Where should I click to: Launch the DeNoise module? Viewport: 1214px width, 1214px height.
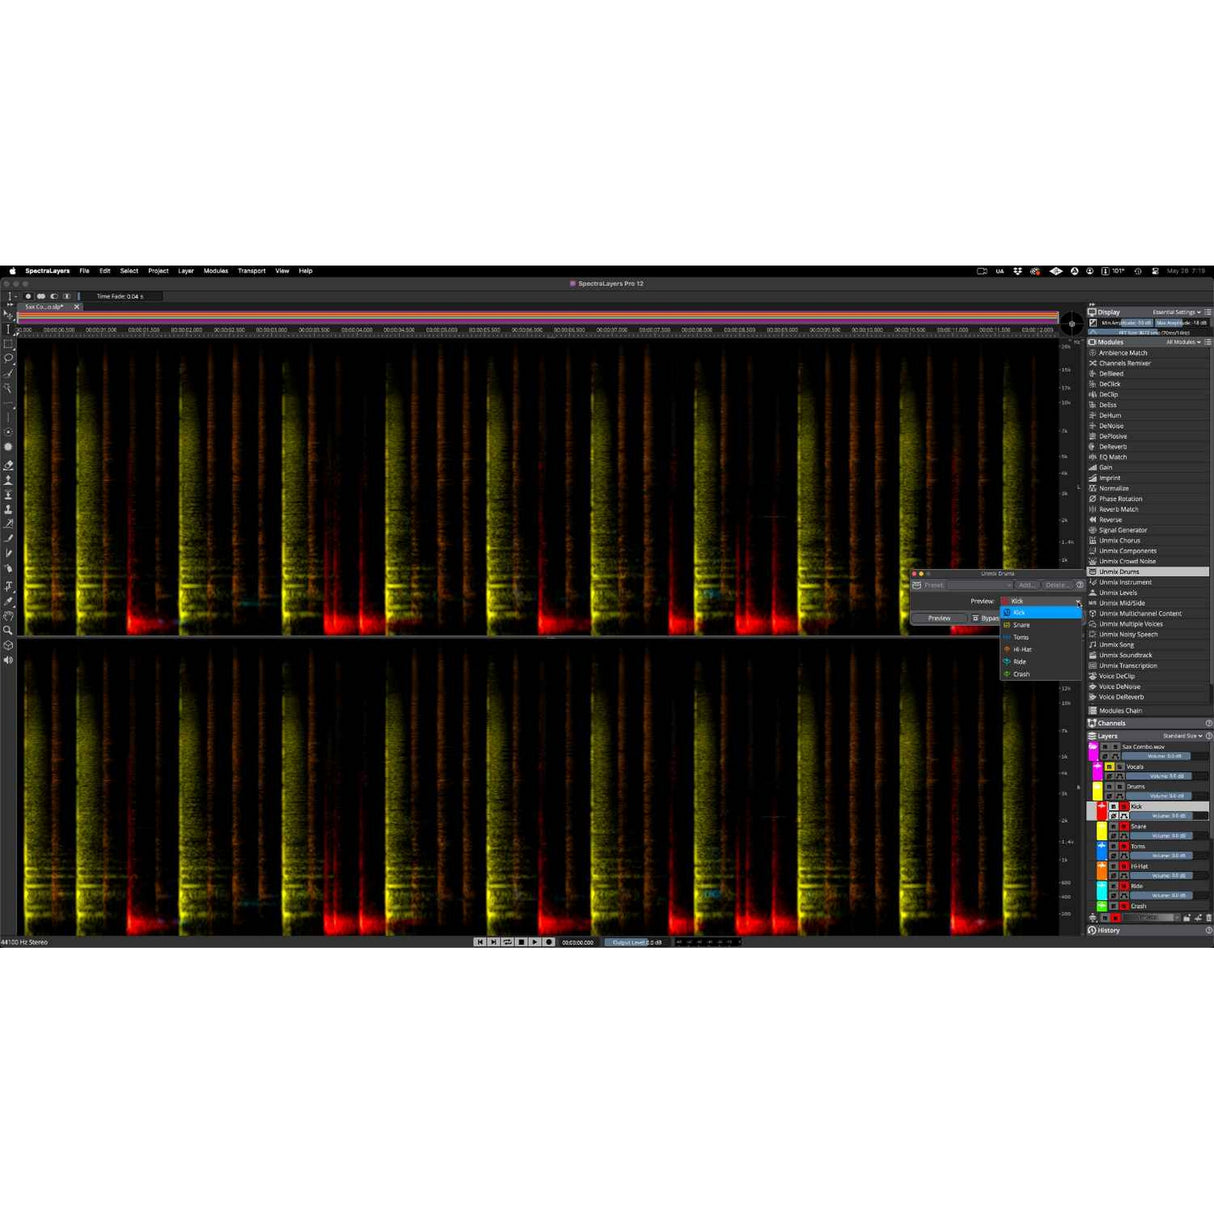pyautogui.click(x=1113, y=425)
